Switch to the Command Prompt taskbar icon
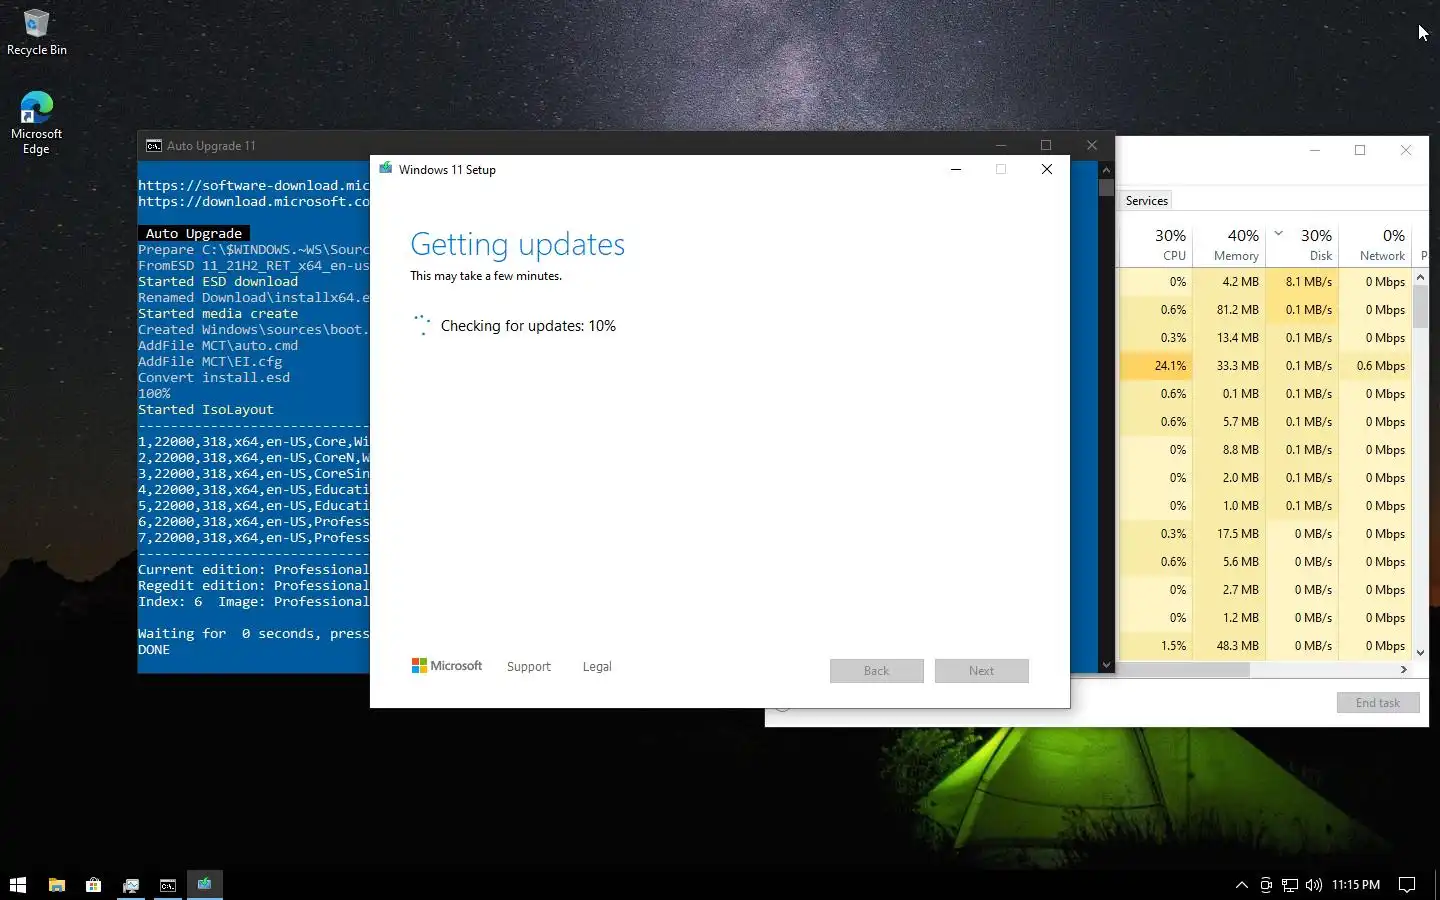Image resolution: width=1440 pixels, height=900 pixels. point(168,885)
